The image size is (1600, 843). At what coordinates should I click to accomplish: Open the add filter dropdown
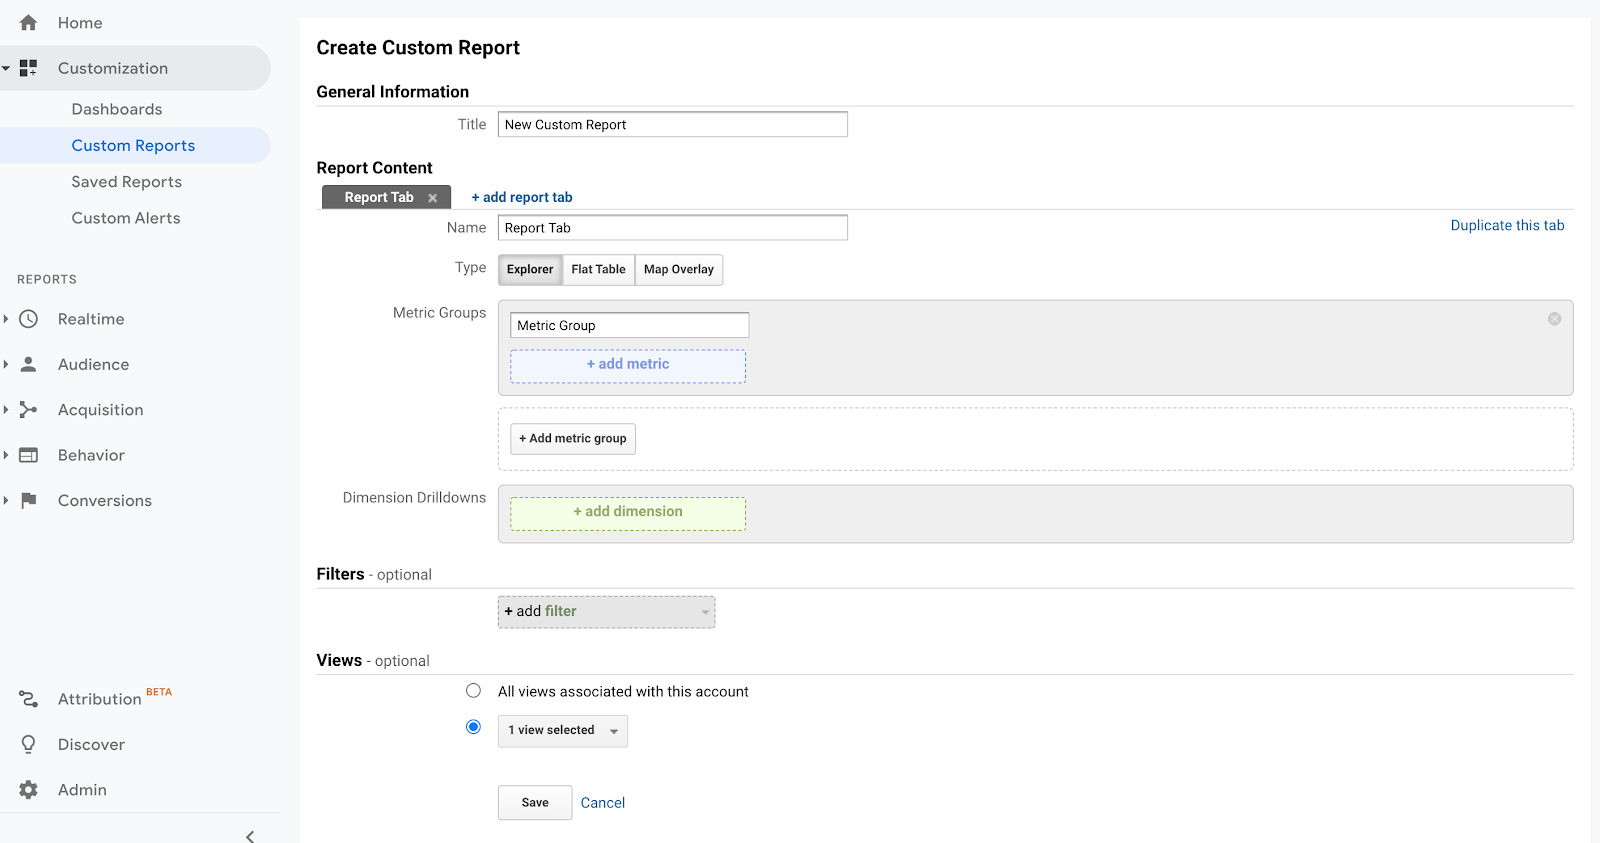click(x=607, y=612)
